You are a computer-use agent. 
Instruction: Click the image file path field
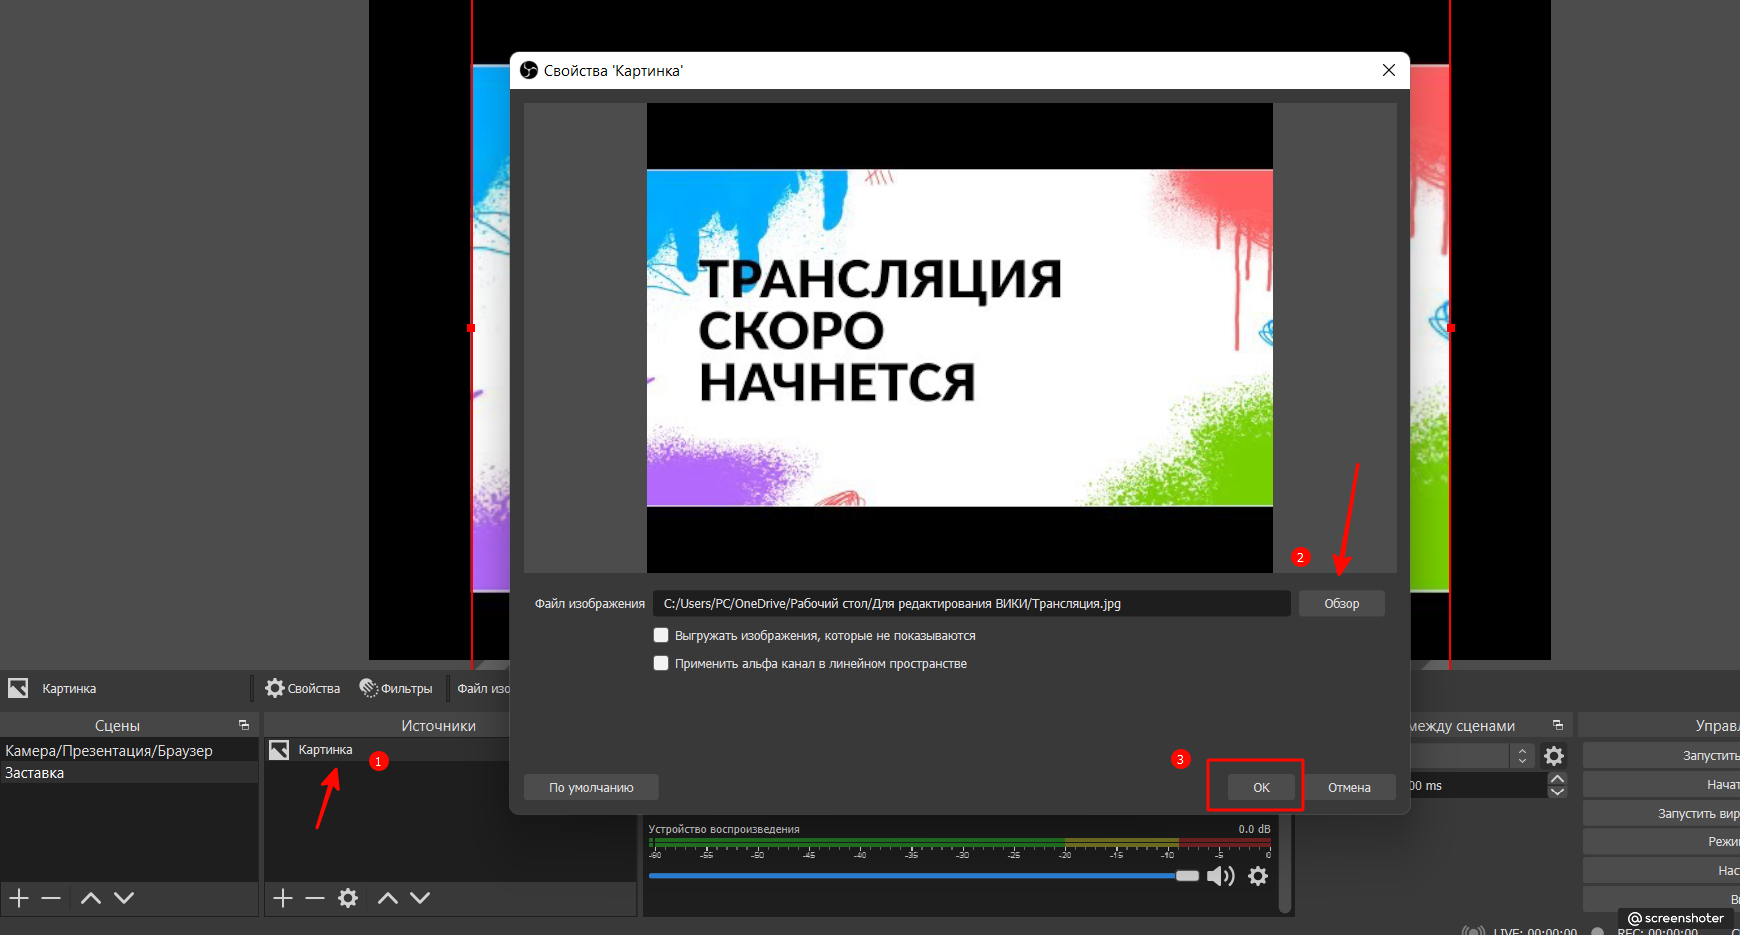[x=970, y=604]
